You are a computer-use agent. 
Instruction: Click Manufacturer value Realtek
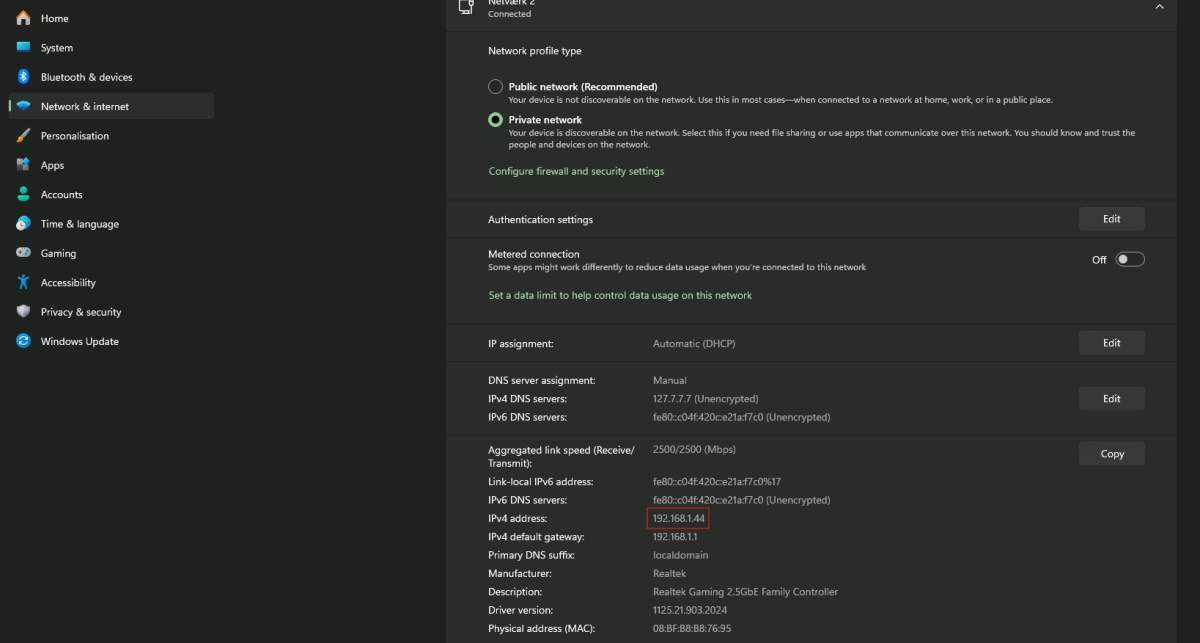668,573
